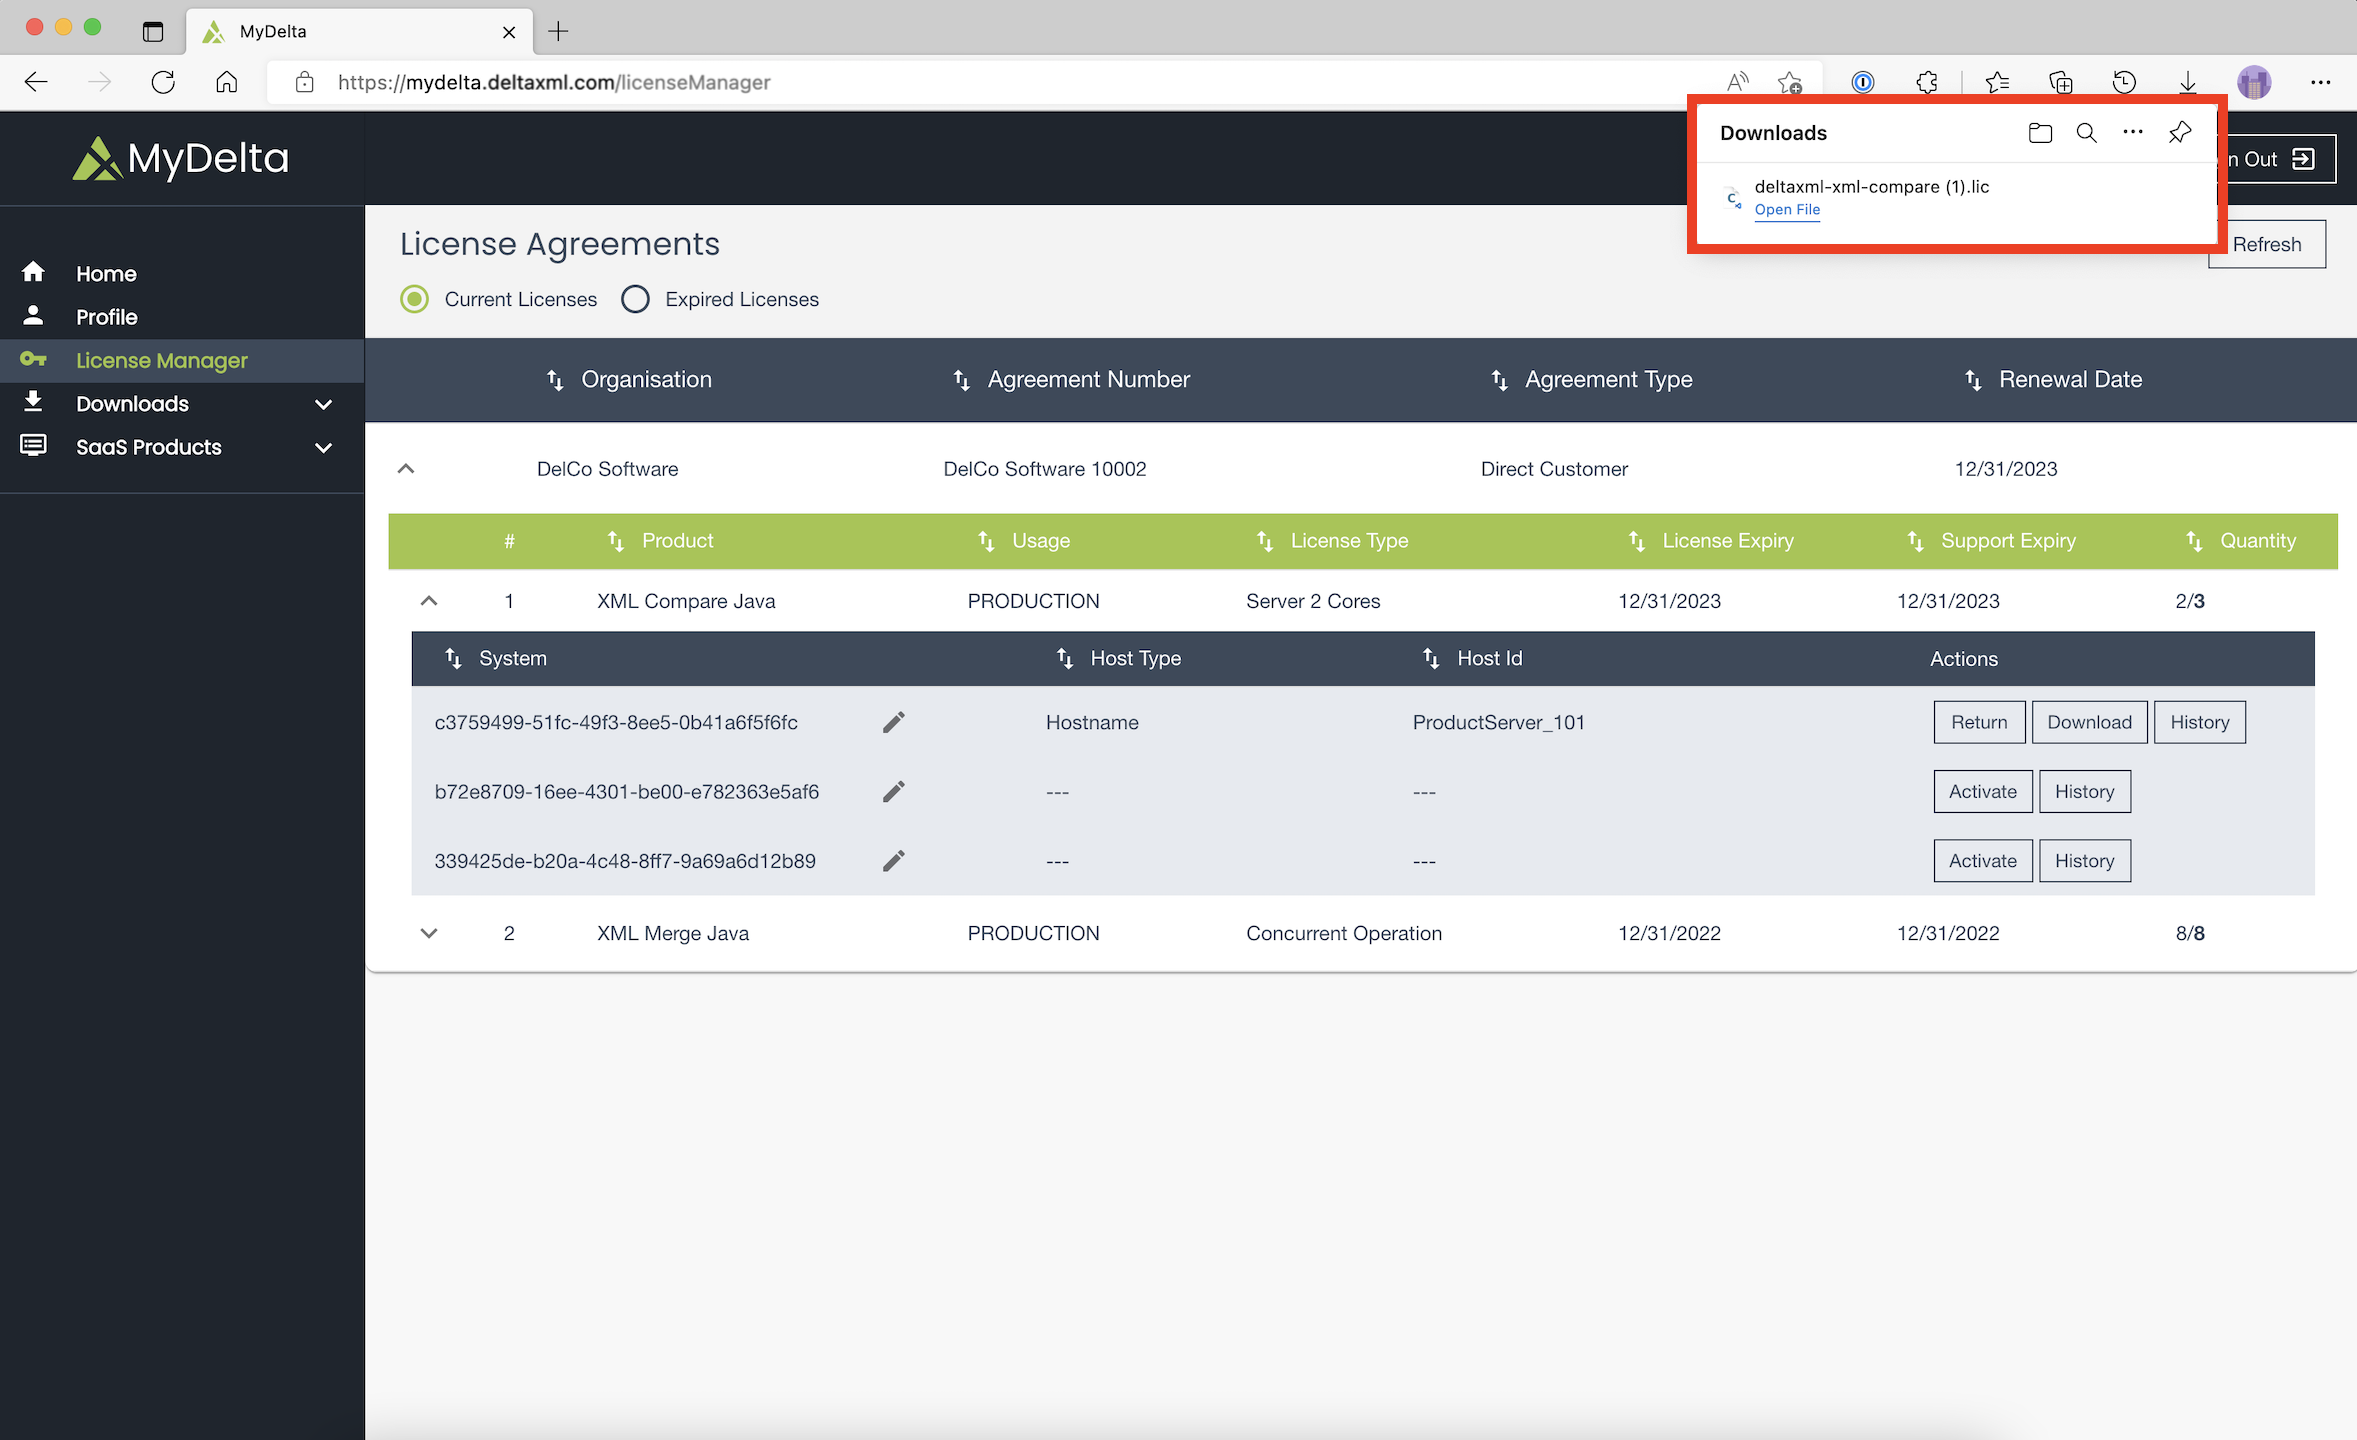Expand the XML Merge Java row

[429, 933]
